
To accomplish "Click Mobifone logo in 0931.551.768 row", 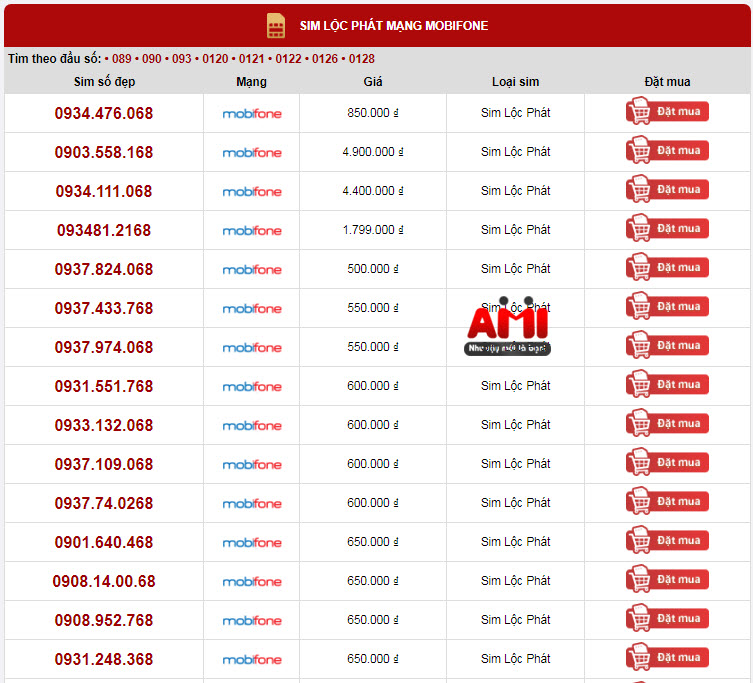I will point(252,387).
